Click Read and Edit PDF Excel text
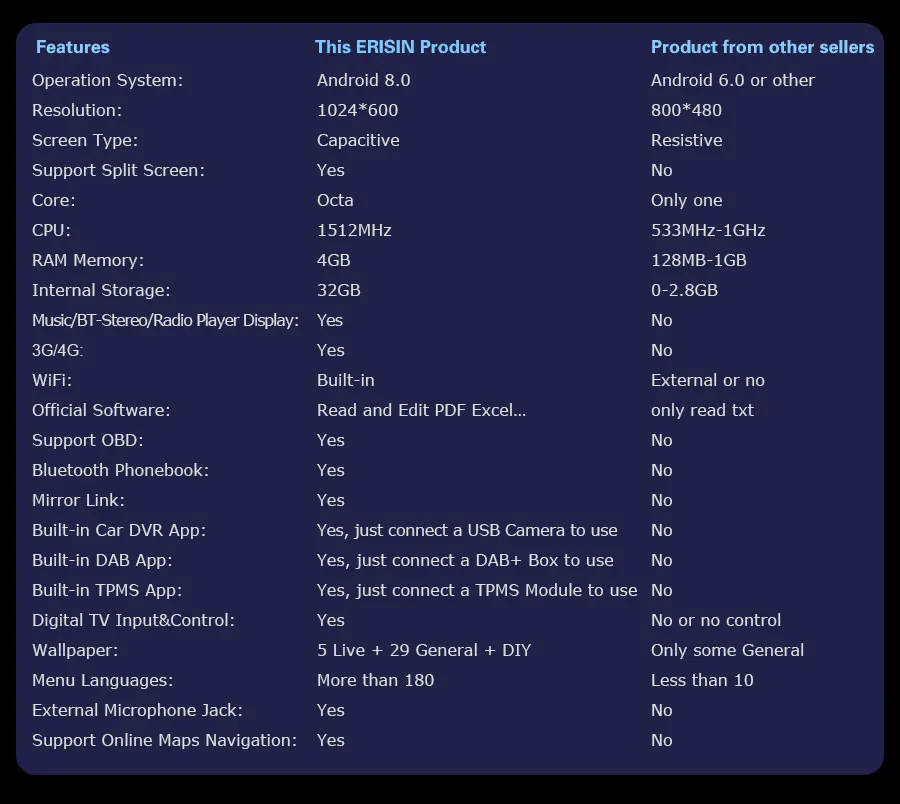The image size is (900, 804). click(x=421, y=410)
